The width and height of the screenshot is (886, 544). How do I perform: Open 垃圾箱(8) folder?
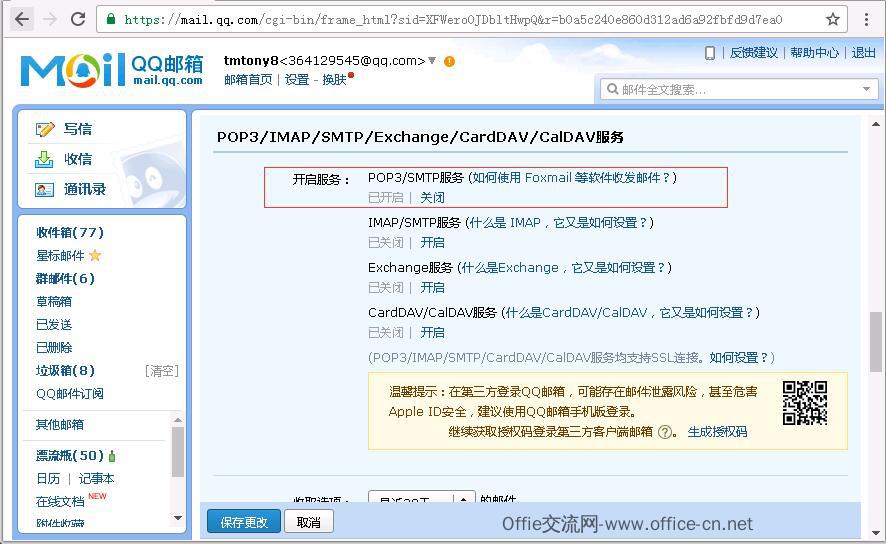(x=65, y=371)
